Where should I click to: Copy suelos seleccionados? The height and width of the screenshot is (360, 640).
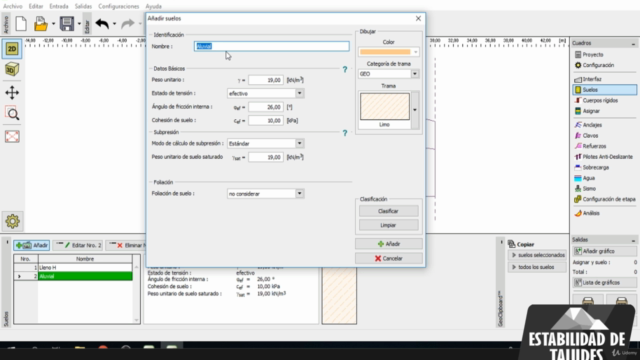(538, 255)
